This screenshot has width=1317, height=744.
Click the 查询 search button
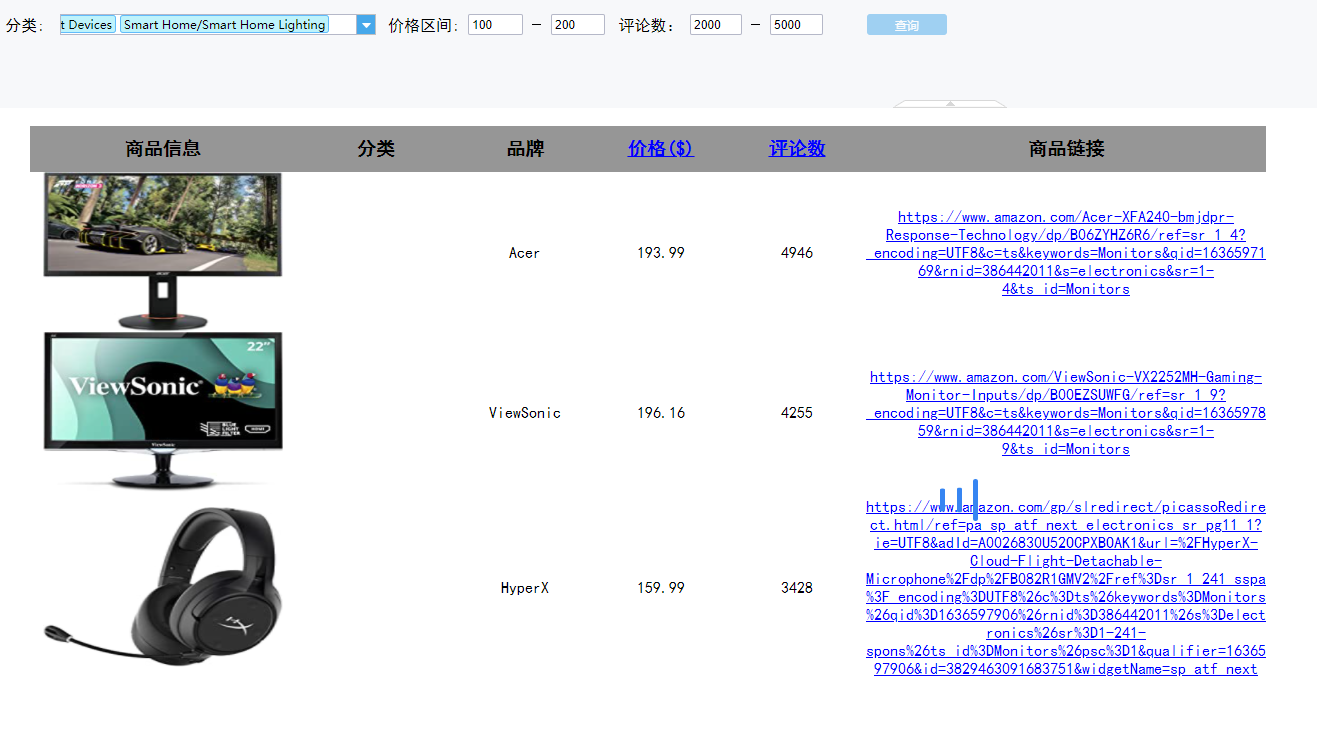tap(906, 25)
